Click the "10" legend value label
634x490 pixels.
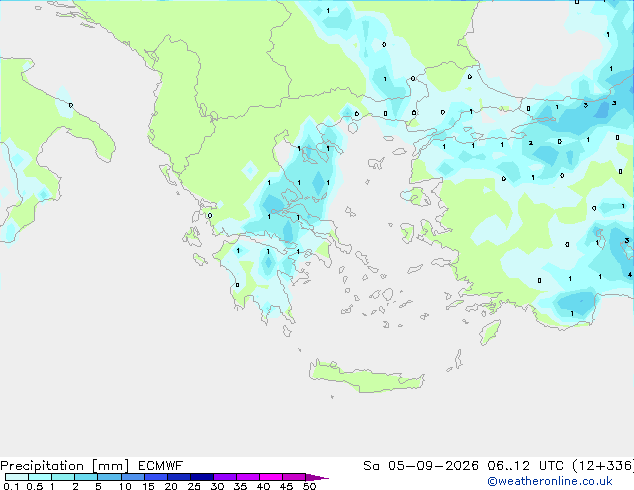[125, 486]
